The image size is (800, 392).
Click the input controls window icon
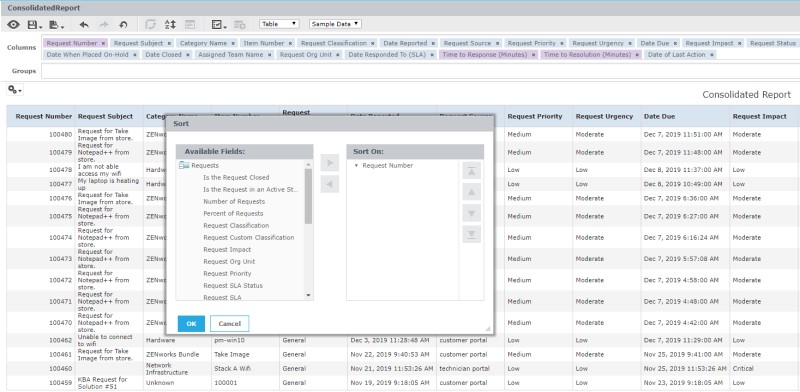tap(190, 24)
